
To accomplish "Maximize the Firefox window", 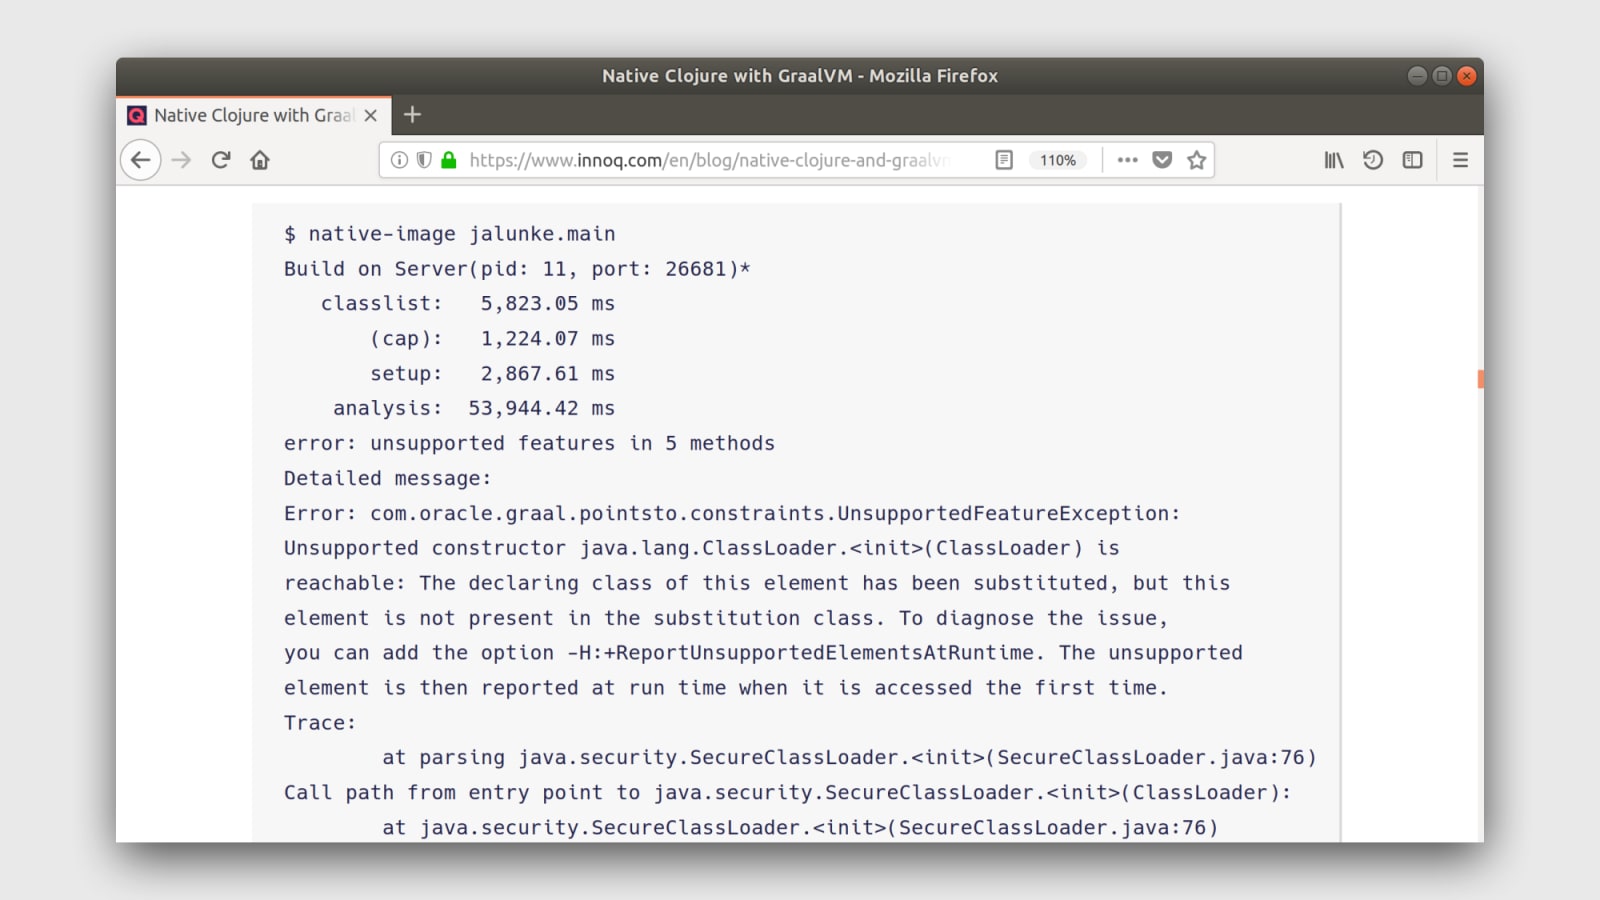I will click(x=1442, y=76).
